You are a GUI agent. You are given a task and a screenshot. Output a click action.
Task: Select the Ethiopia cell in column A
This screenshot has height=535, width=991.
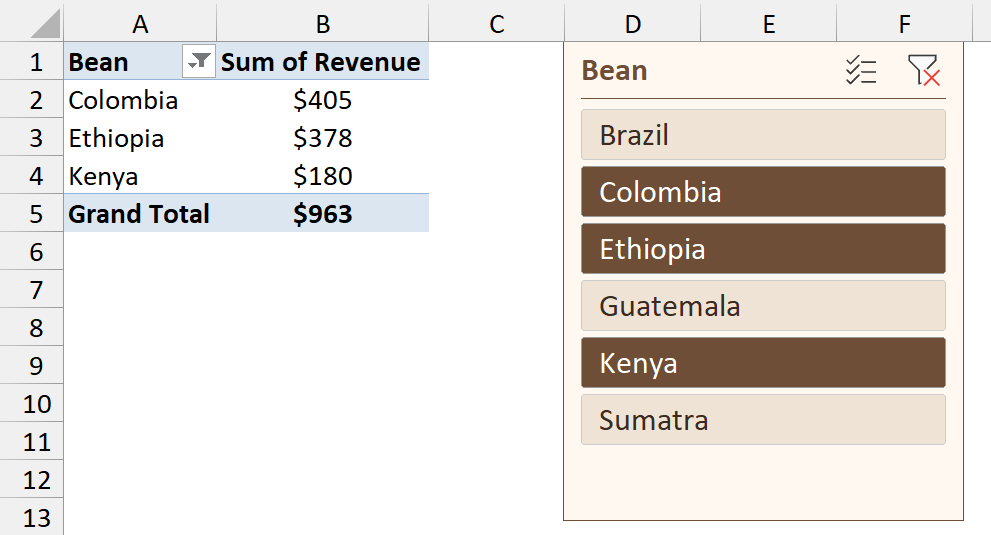click(x=140, y=137)
